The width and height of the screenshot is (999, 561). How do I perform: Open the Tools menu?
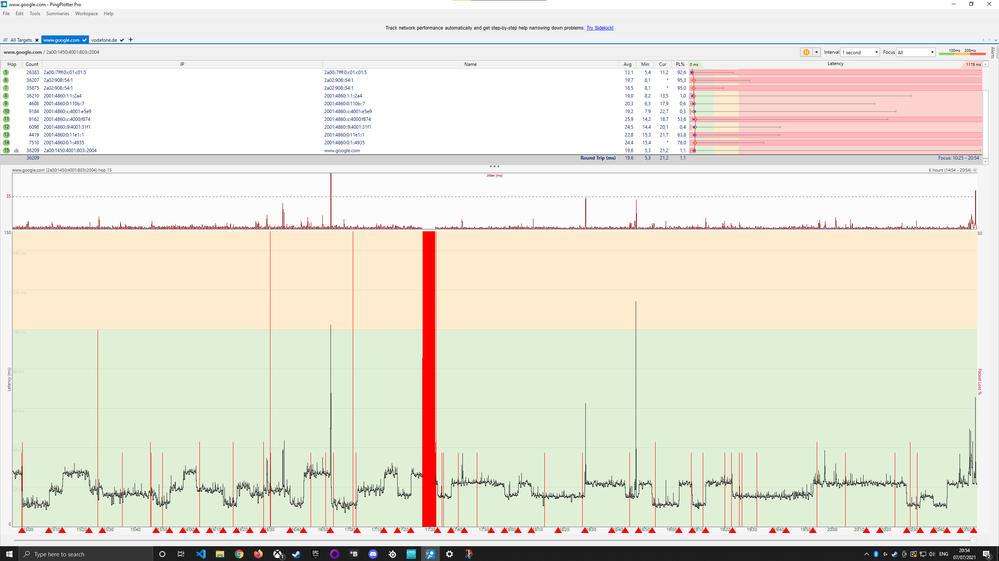click(34, 13)
